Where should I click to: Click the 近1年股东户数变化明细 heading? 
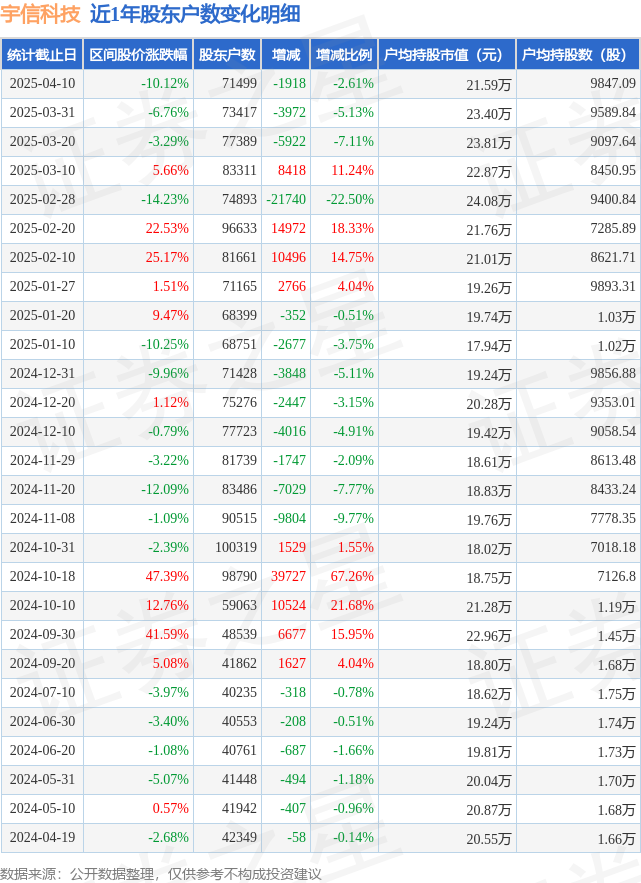(x=195, y=14)
